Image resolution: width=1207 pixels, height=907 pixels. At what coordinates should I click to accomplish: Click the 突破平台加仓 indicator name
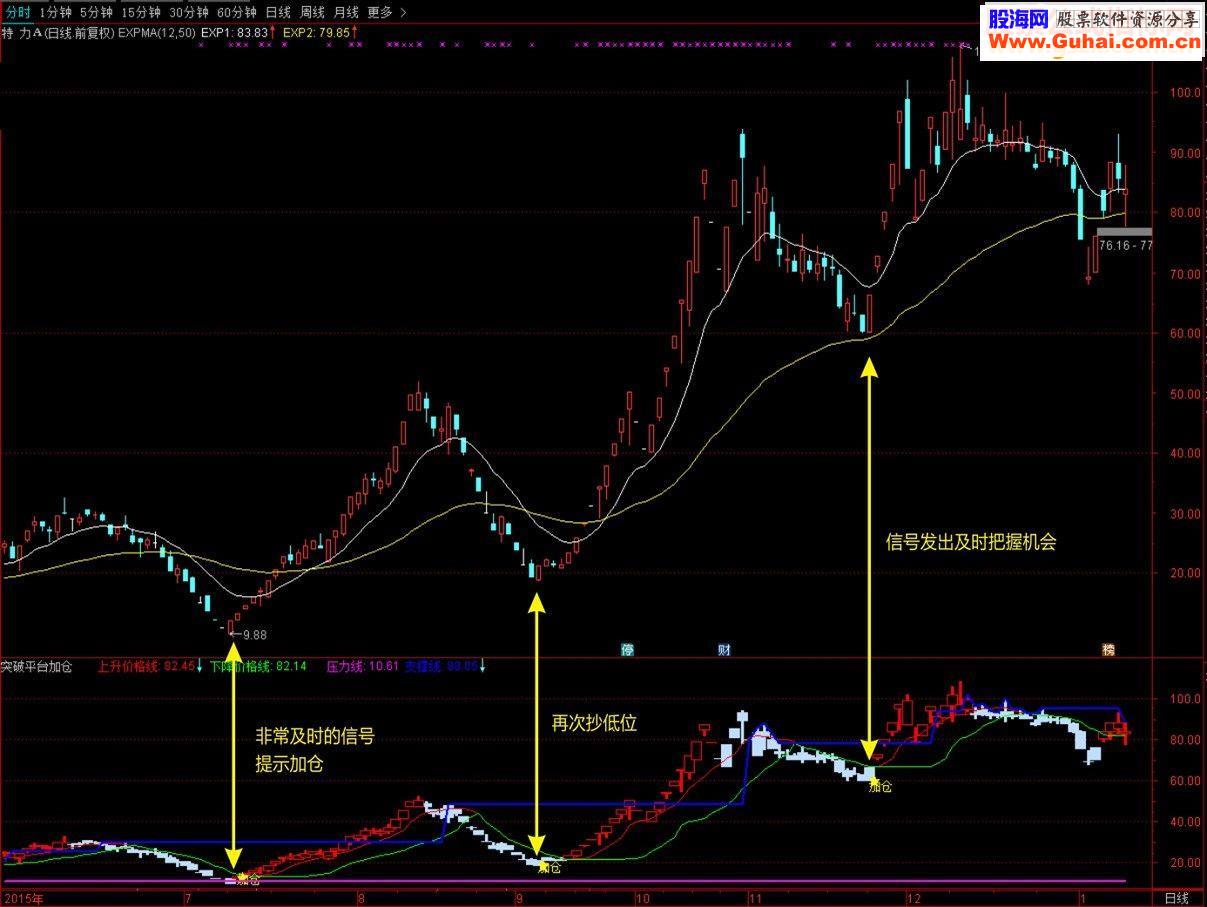coord(36,665)
